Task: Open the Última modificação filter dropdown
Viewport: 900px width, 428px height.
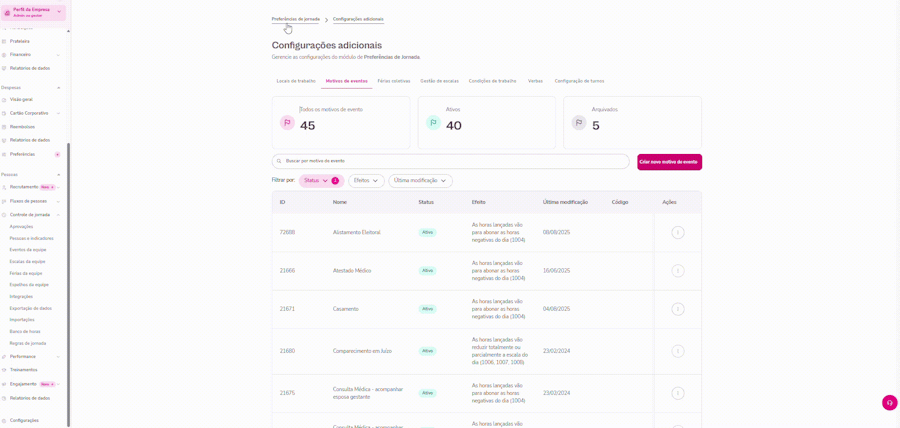Action: (420, 180)
